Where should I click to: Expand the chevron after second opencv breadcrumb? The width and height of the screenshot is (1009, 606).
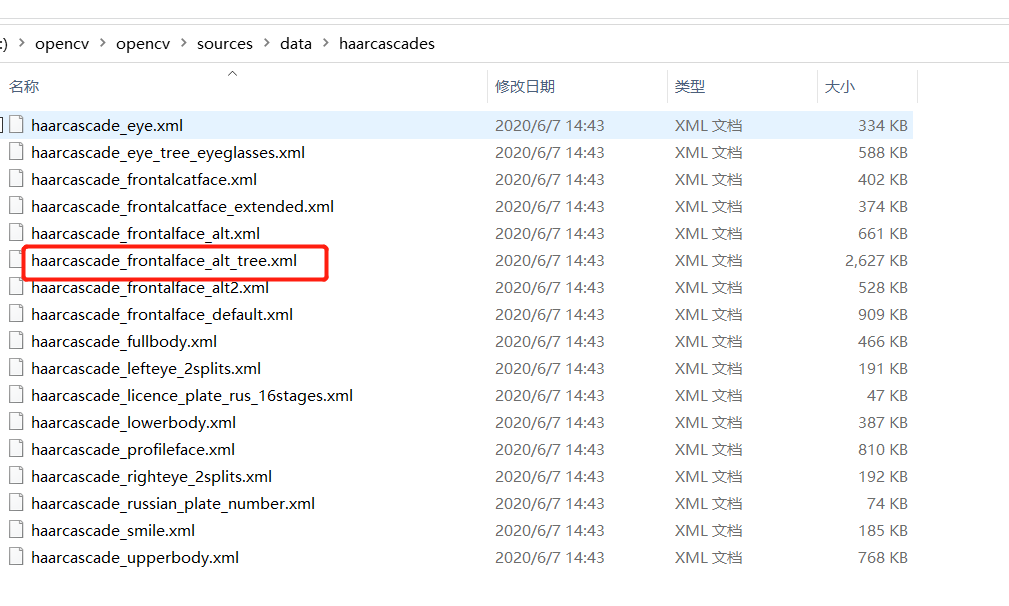tap(184, 43)
